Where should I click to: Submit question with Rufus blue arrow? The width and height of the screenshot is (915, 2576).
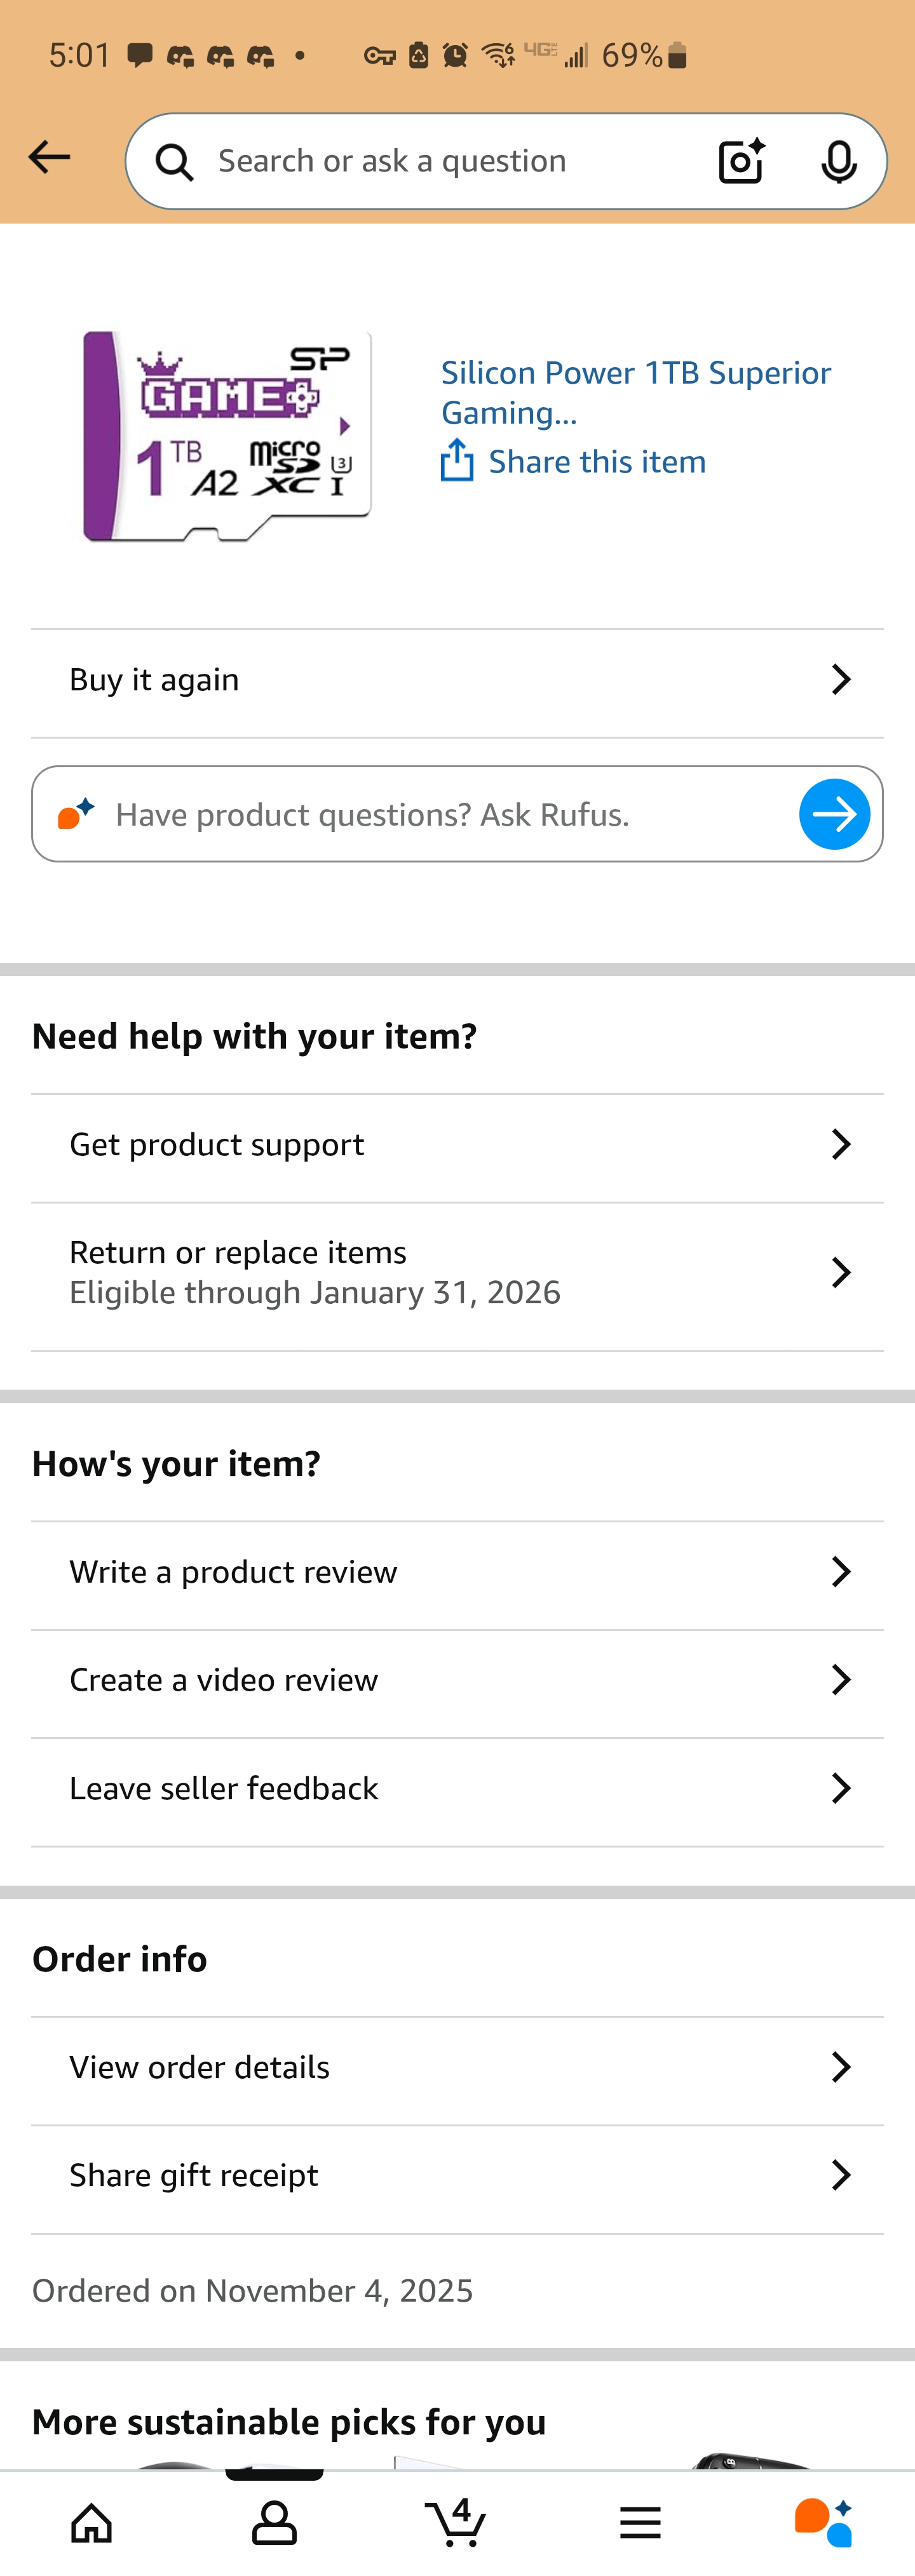click(x=834, y=814)
